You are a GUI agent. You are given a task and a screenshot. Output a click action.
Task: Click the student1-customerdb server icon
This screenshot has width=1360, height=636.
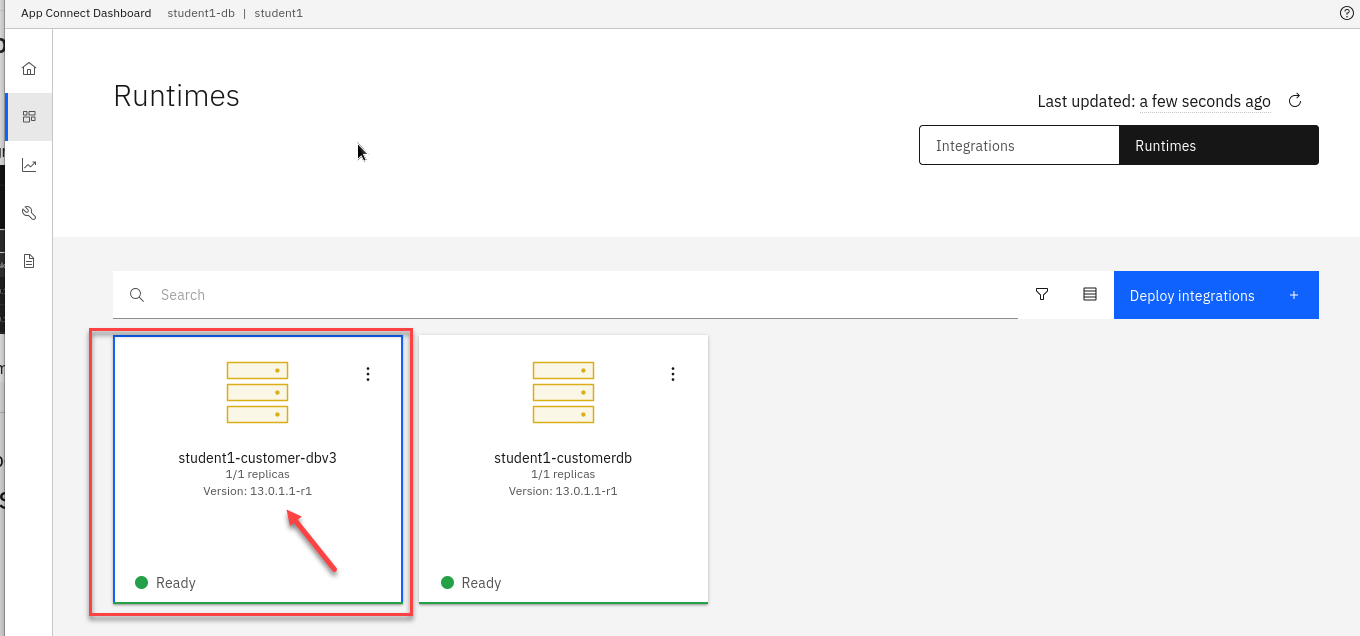tap(563, 392)
